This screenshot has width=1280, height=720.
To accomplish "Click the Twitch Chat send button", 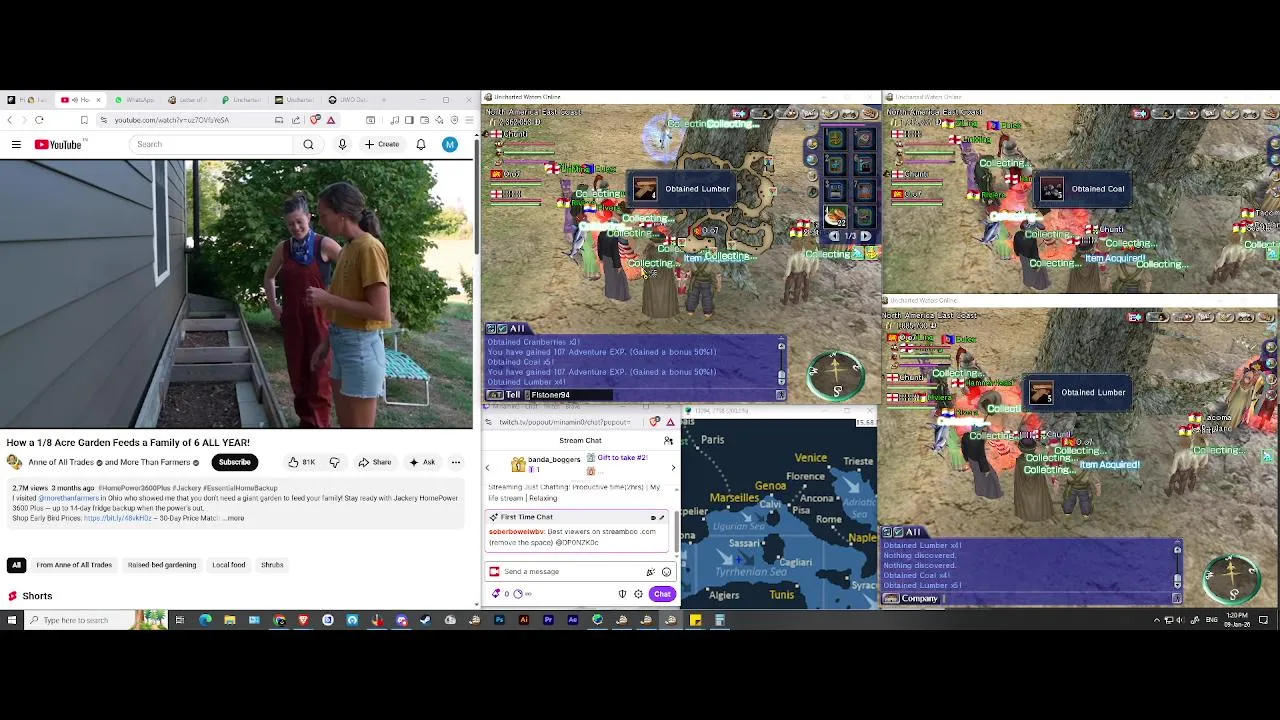I will [662, 594].
